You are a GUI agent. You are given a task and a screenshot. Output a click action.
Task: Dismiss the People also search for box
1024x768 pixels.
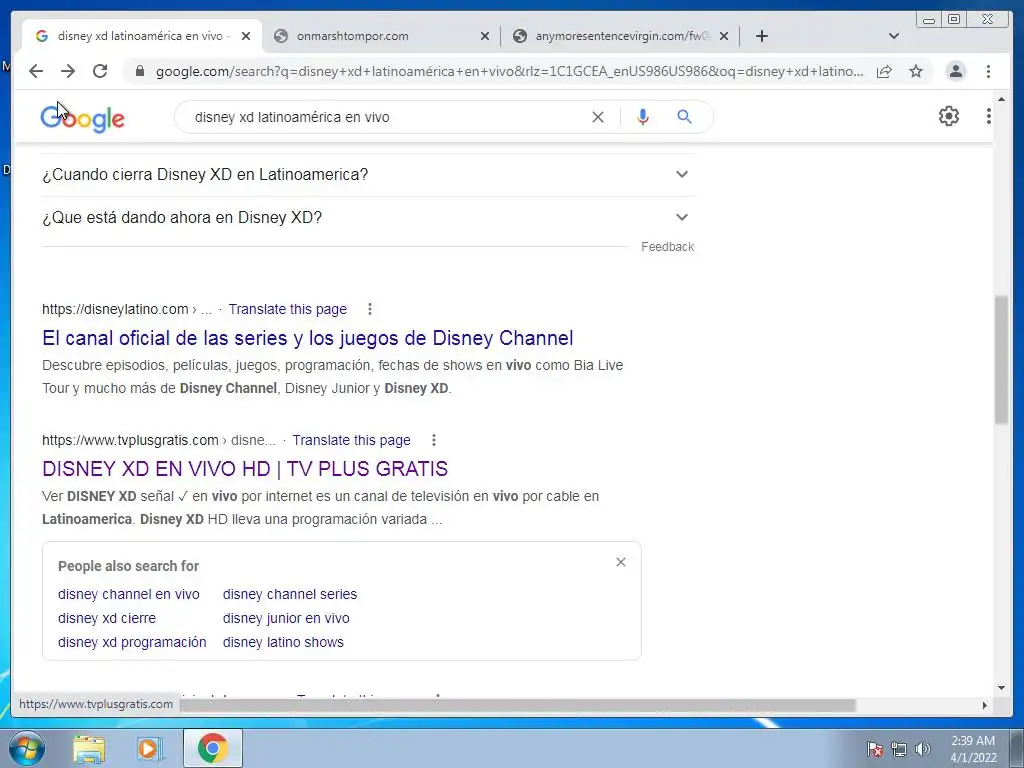click(x=621, y=562)
